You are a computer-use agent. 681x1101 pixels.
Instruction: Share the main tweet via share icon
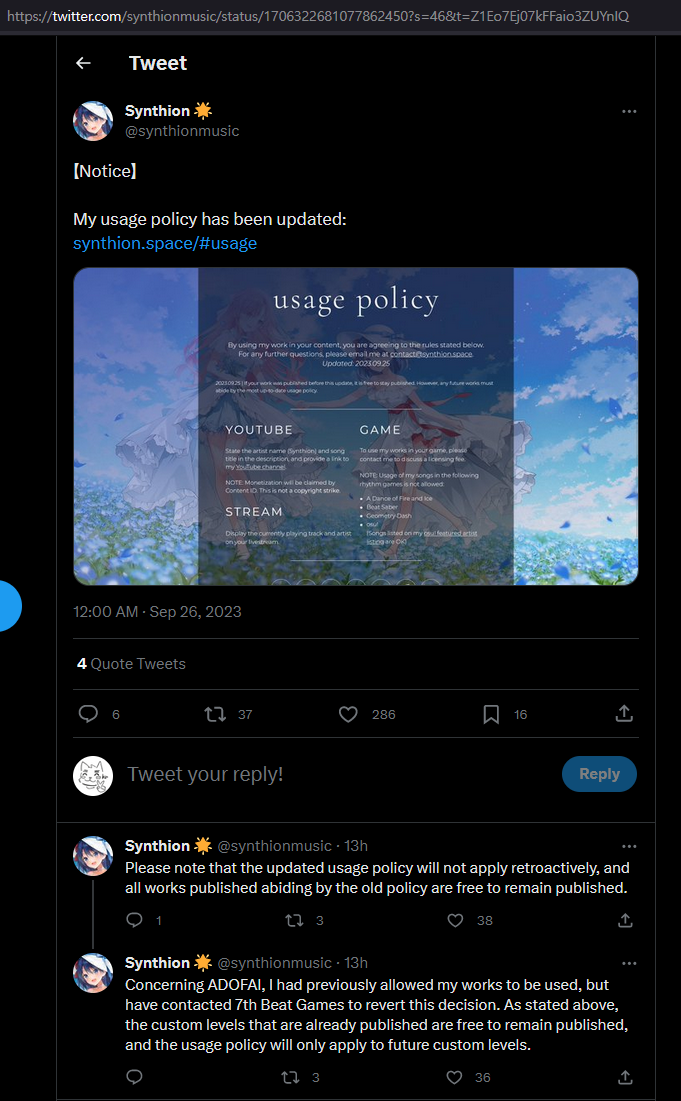coord(624,714)
